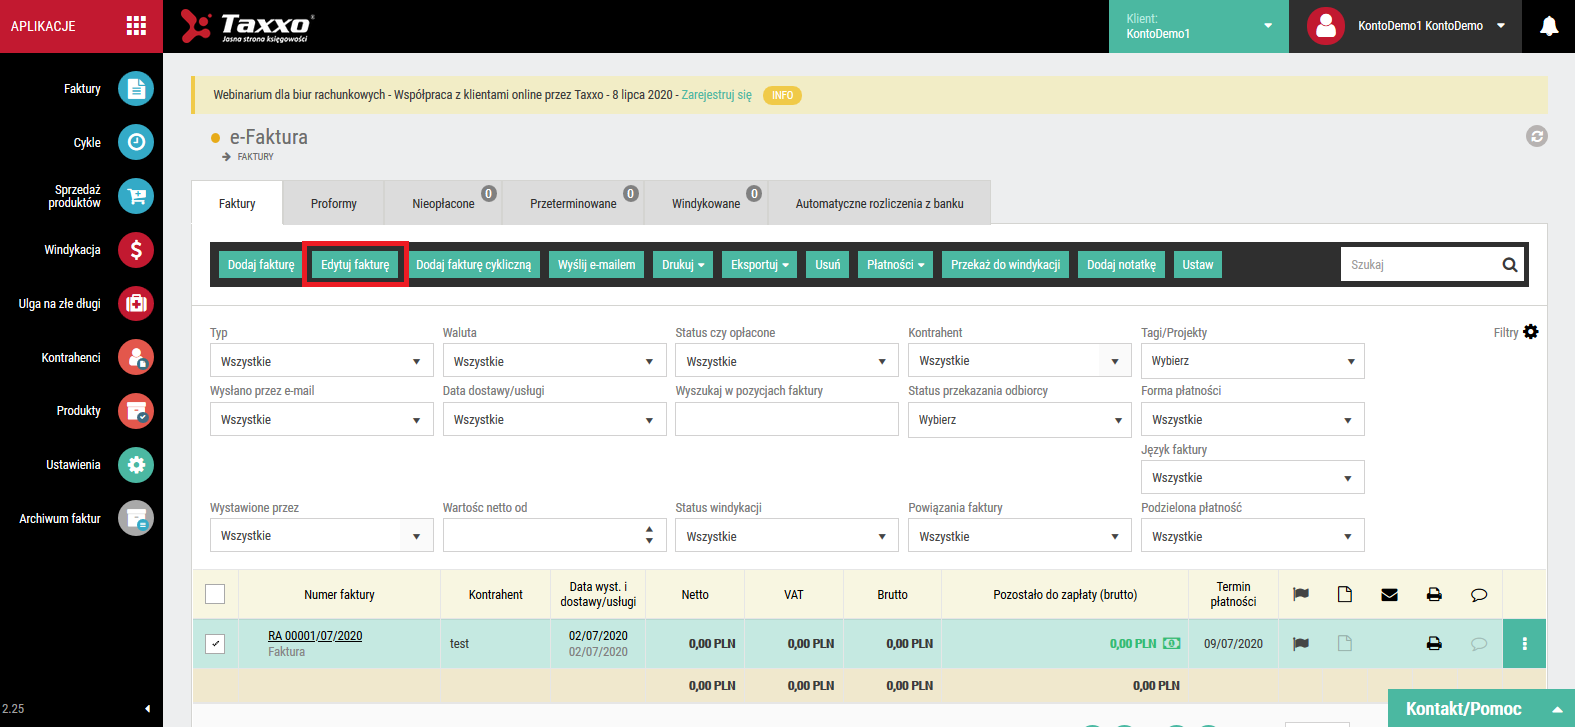1575x727 pixels.
Task: Expand the Typ filter dropdown
Action: [x=321, y=361]
